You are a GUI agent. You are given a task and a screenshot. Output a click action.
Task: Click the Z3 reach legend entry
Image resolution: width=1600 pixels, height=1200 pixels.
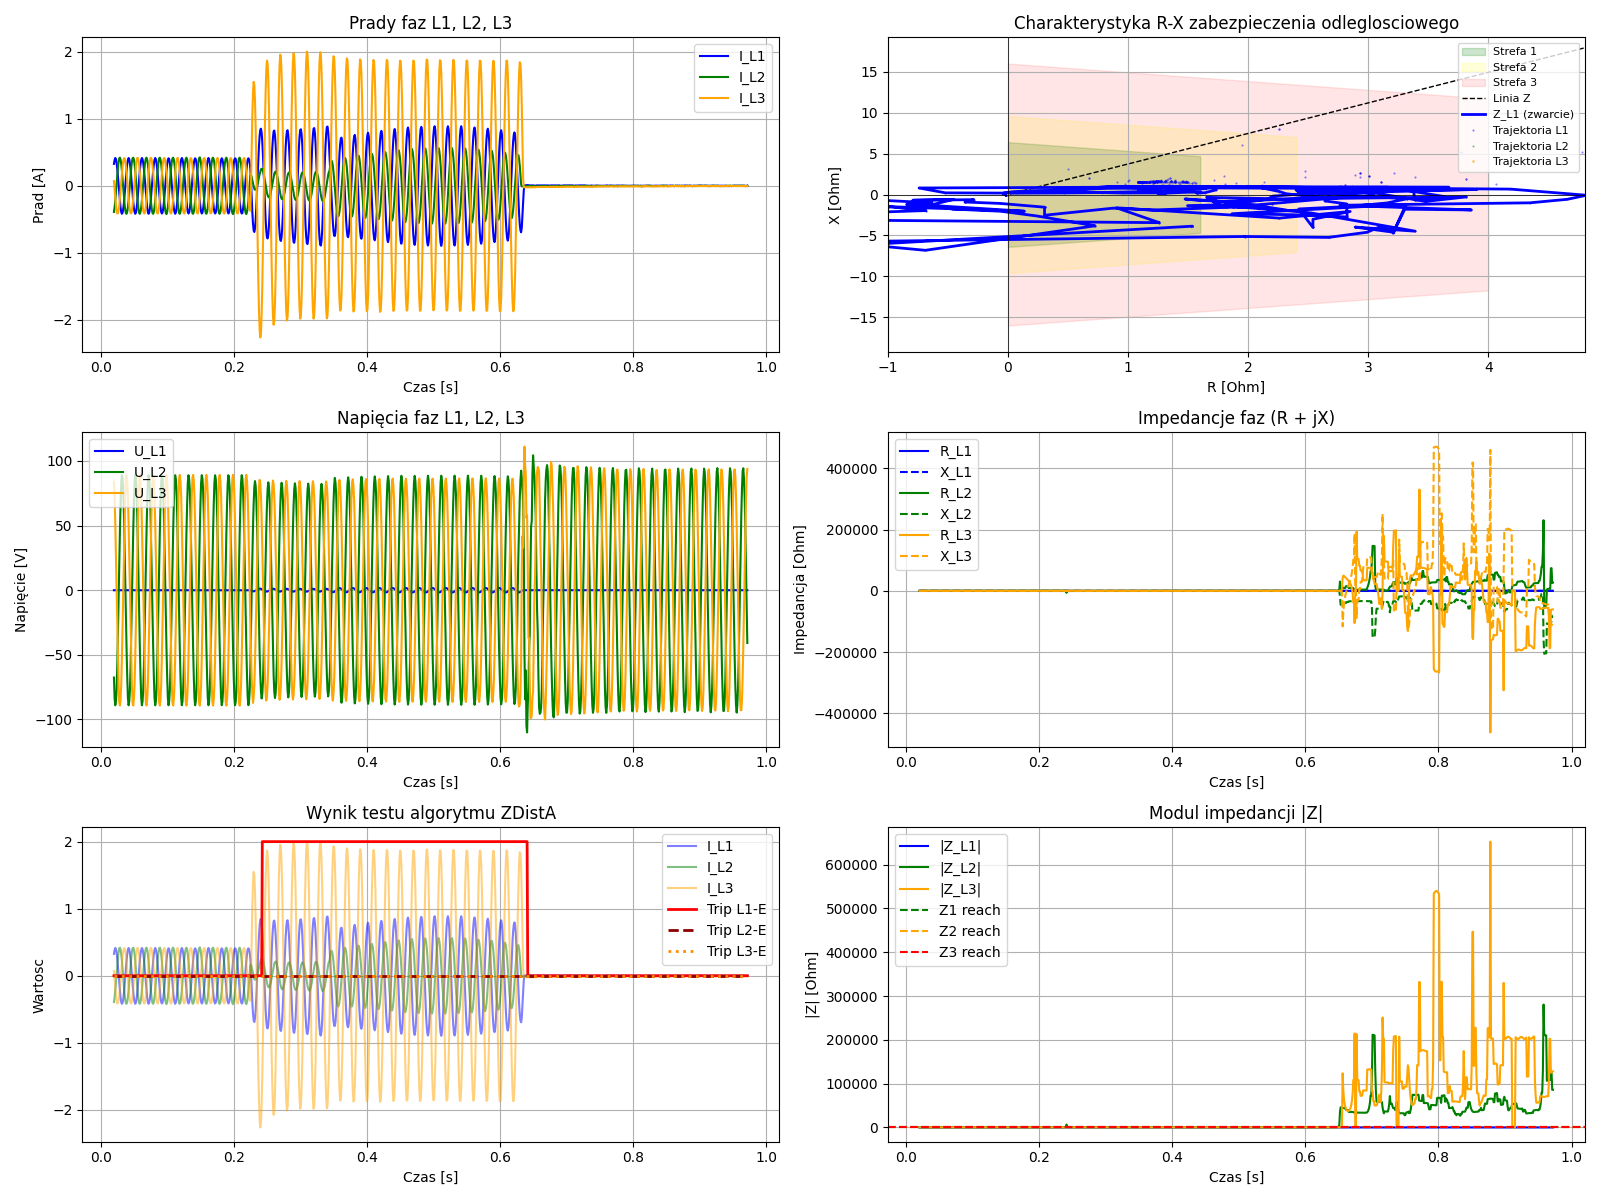pyautogui.click(x=969, y=952)
